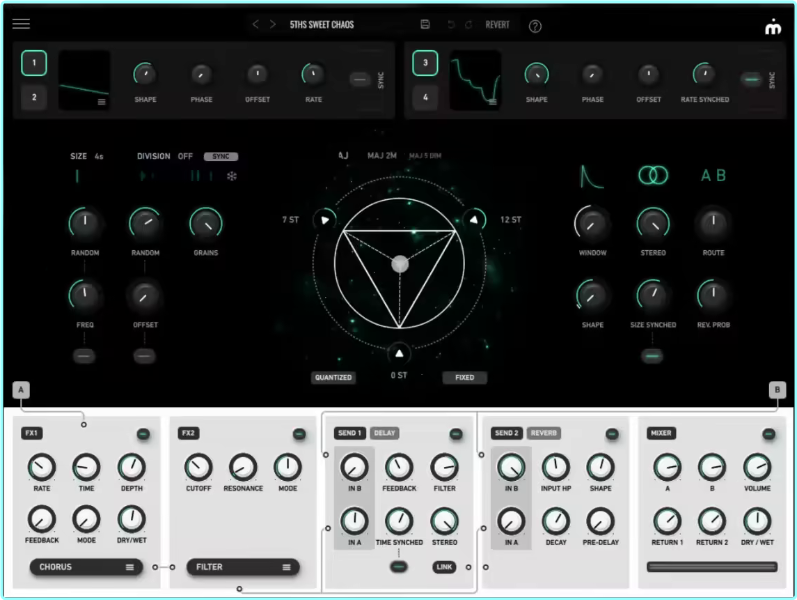797x600 pixels.
Task: Select LFO slot 2 tab
Action: [x=34, y=98]
